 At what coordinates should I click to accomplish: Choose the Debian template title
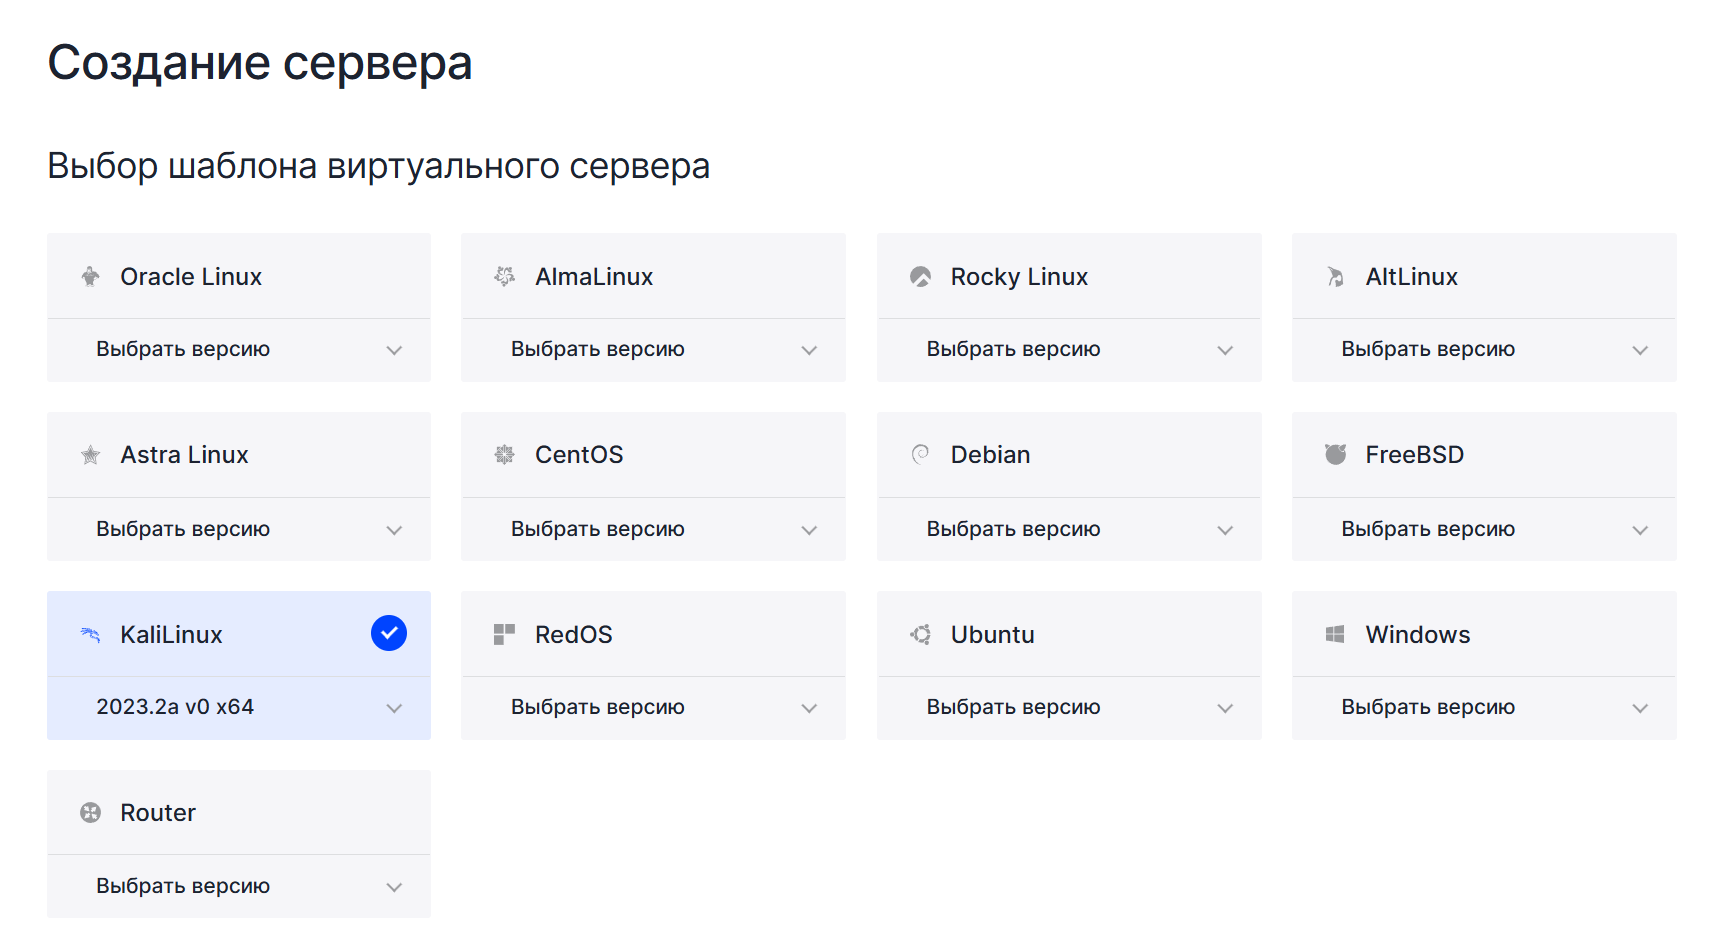click(990, 454)
